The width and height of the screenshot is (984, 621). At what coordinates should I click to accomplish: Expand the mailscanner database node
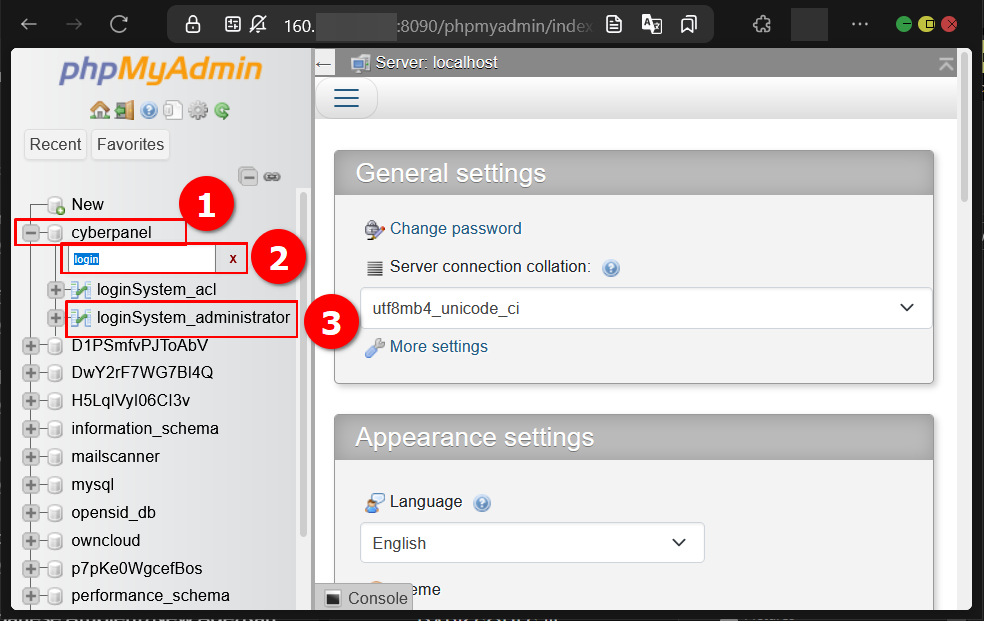coord(30,457)
